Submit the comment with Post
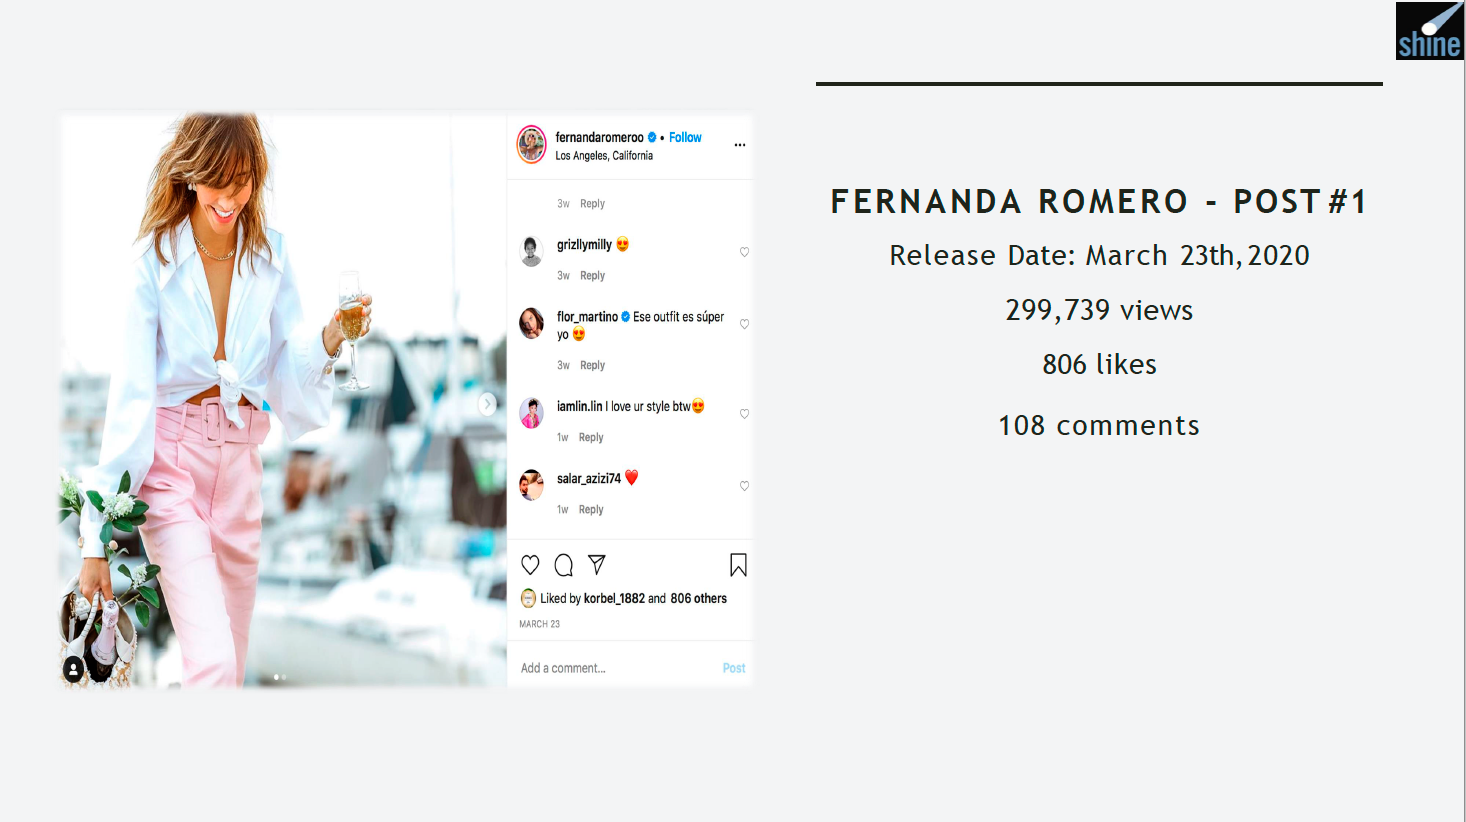Viewport: 1466px width, 822px height. (x=734, y=668)
